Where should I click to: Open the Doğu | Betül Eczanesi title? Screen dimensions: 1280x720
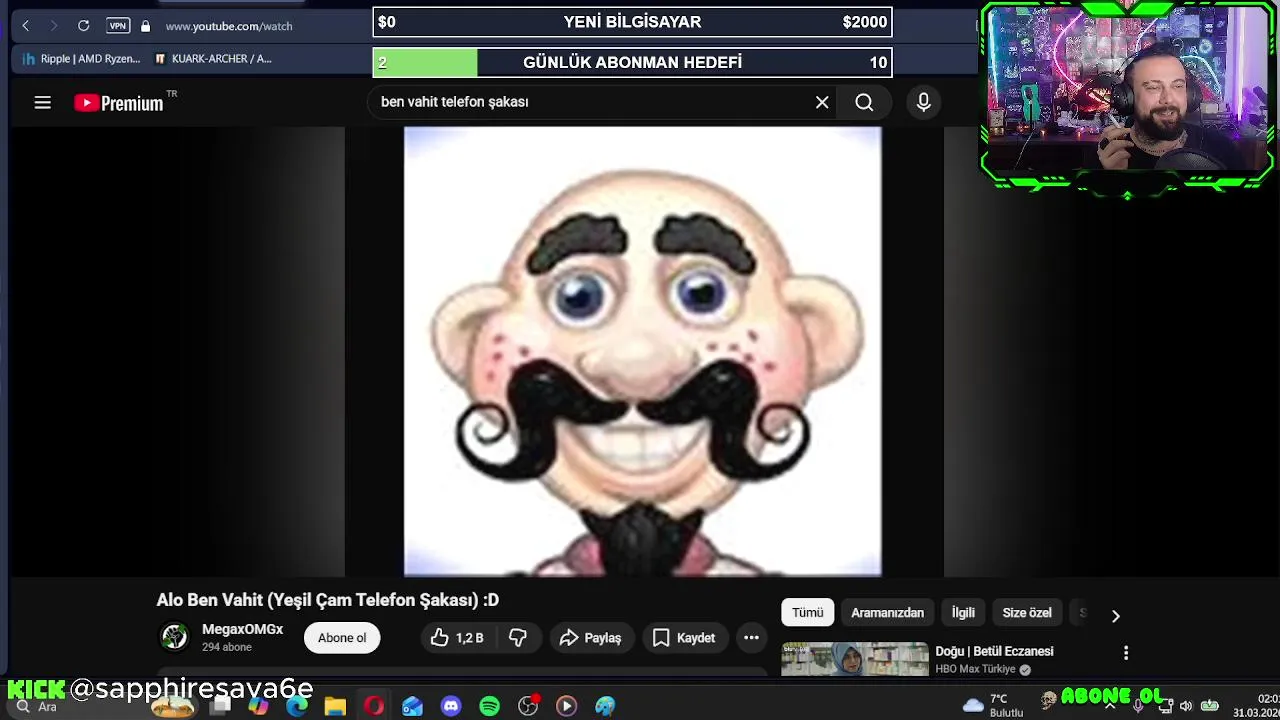pyautogui.click(x=994, y=651)
